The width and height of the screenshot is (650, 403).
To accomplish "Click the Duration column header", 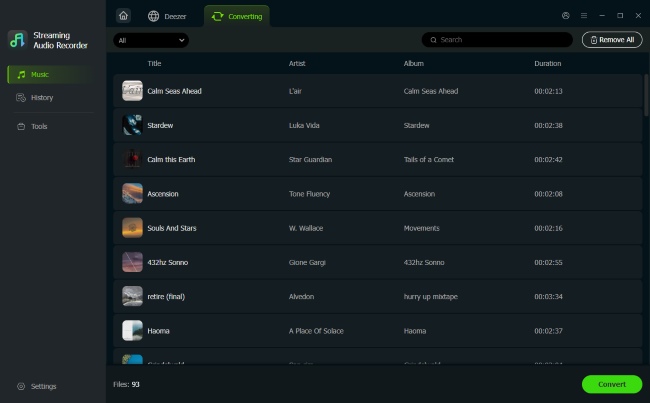I will [x=548, y=63].
